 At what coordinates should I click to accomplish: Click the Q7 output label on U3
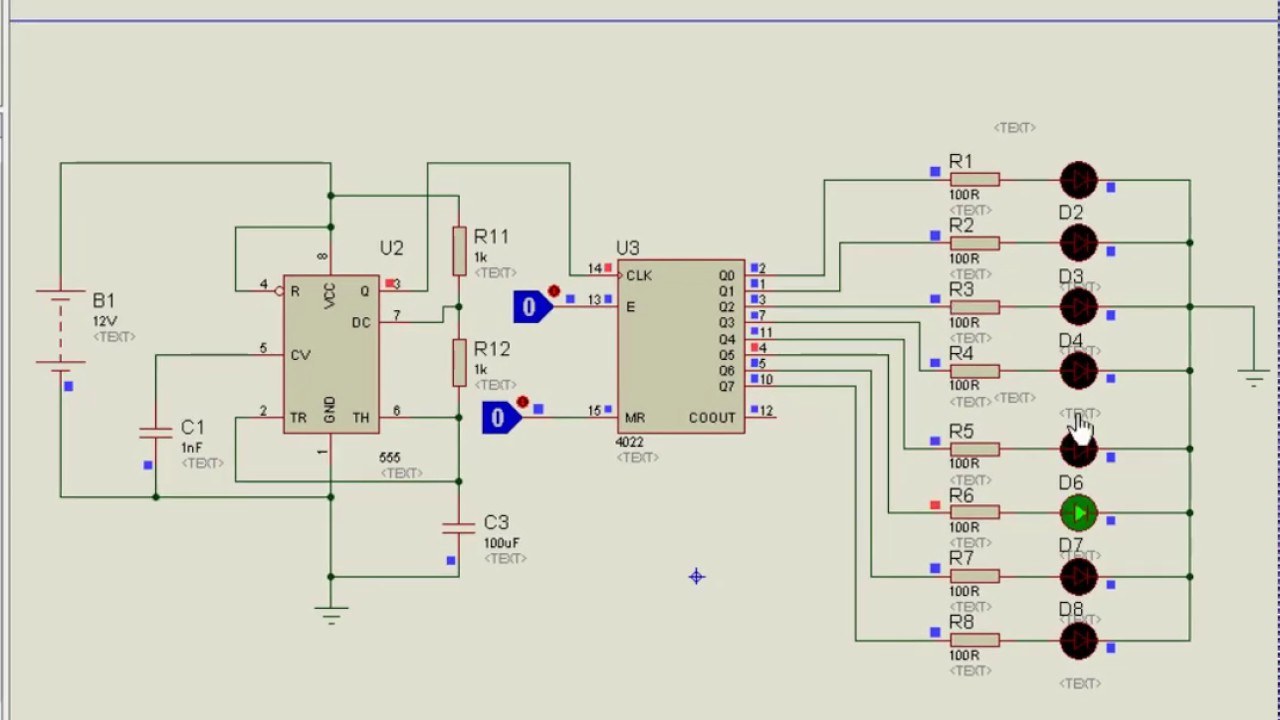point(726,387)
